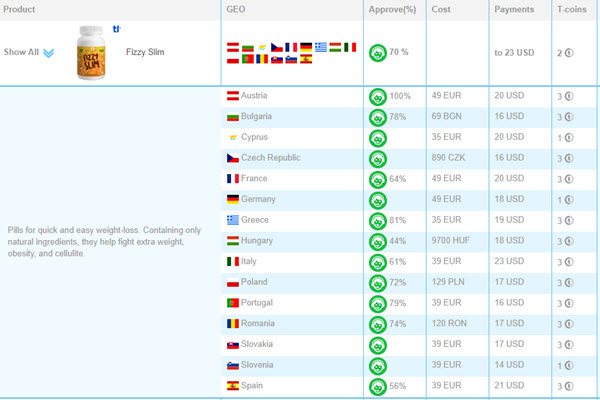Click the approve icon in Spain row
This screenshot has width=600, height=400.
[378, 386]
